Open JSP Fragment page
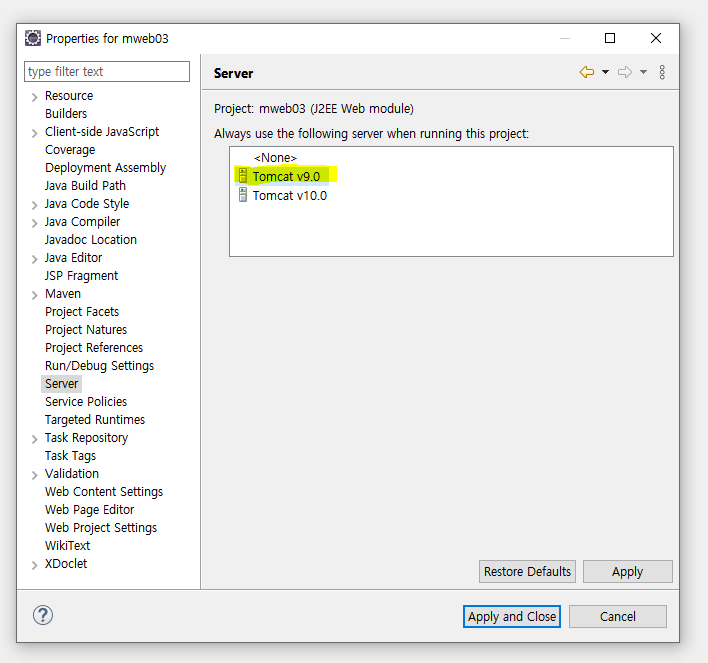 pyautogui.click(x=81, y=276)
